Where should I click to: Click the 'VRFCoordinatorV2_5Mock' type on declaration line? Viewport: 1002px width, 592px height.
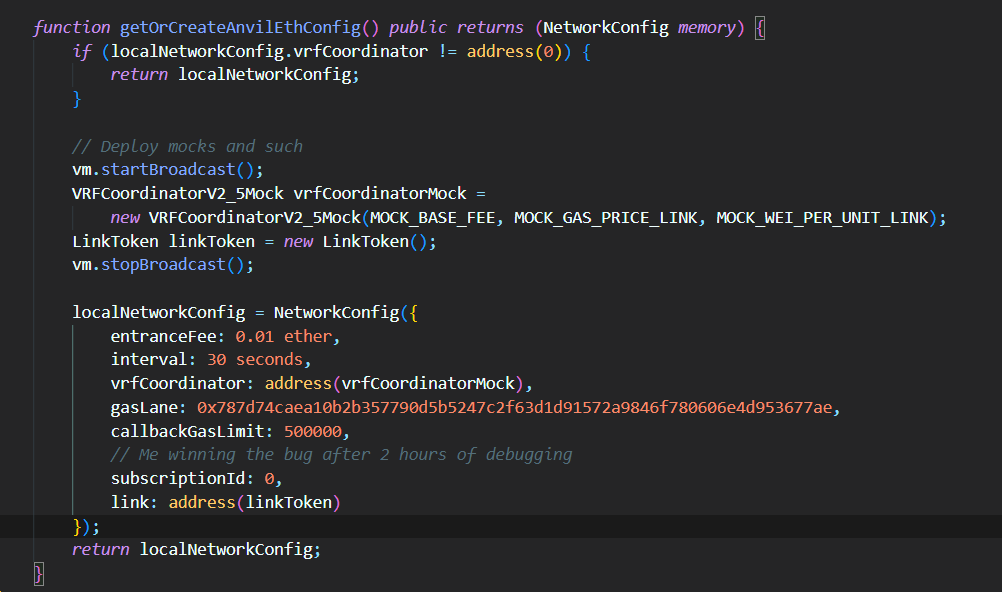178,194
